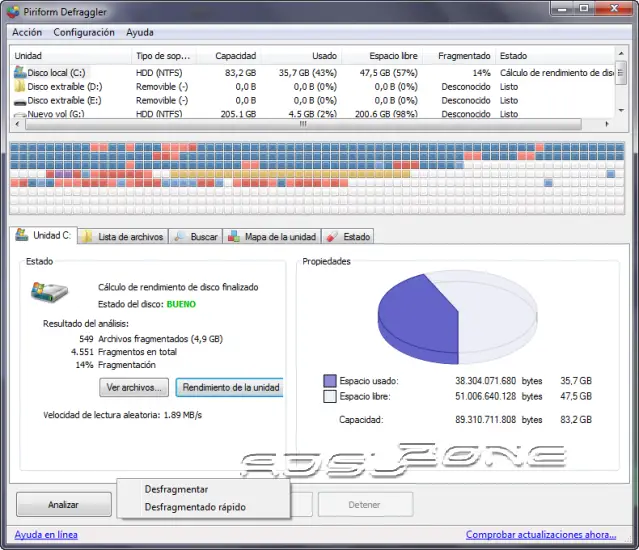Click the Espacio usado purple color swatch
This screenshot has height=550, width=639.
pos(330,381)
